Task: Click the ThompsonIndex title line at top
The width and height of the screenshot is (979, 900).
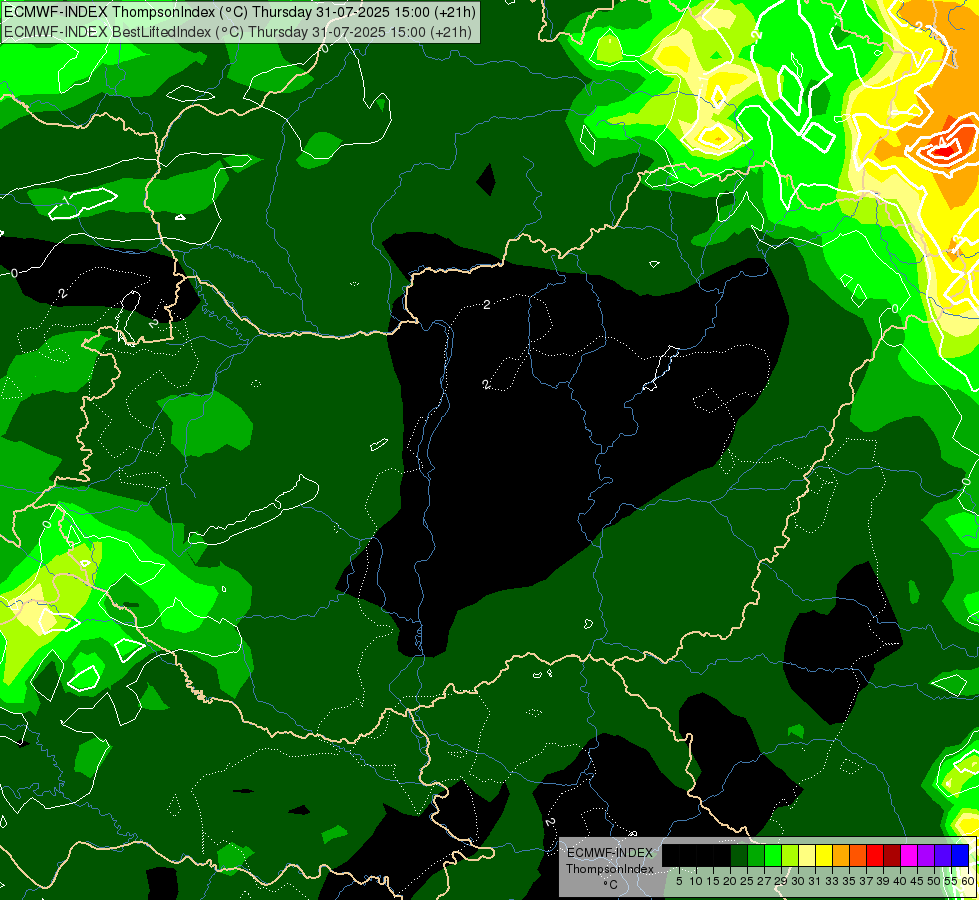Action: tap(240, 11)
